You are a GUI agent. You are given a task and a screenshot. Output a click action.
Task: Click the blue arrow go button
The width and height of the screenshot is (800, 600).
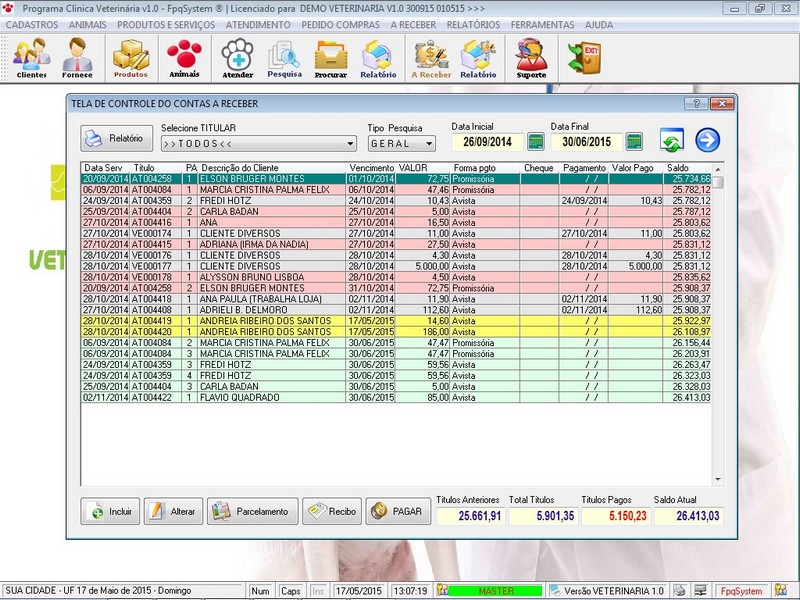(708, 141)
